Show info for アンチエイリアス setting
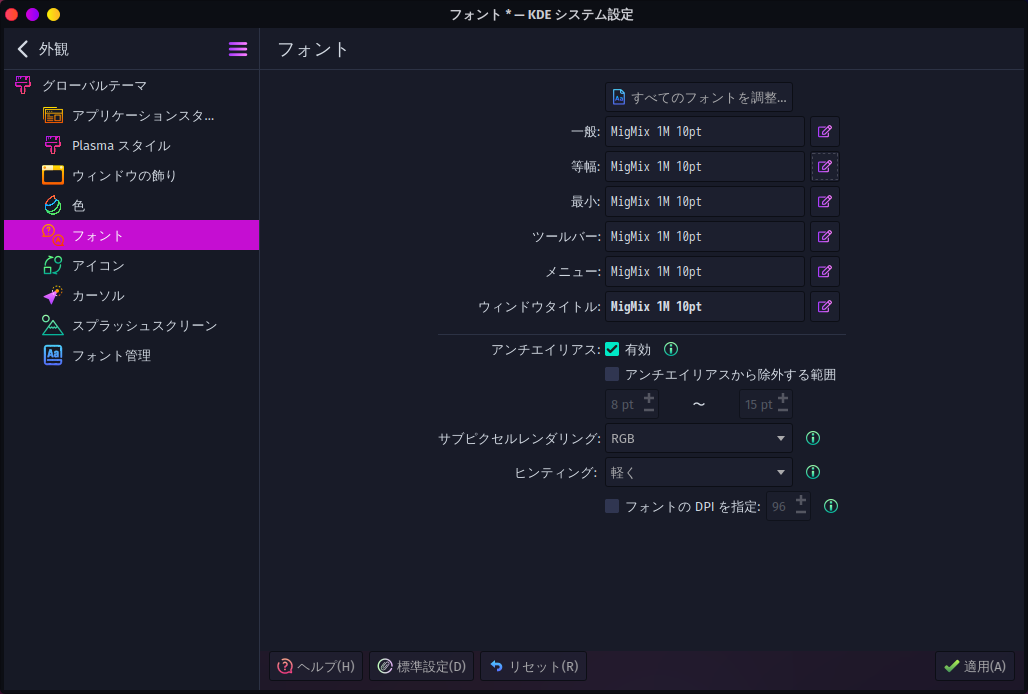Image resolution: width=1028 pixels, height=694 pixels. [x=671, y=349]
